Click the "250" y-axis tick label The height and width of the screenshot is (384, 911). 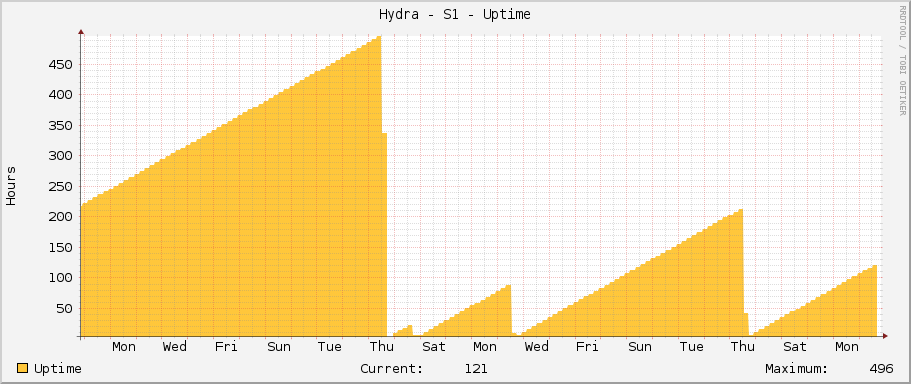tap(60, 186)
